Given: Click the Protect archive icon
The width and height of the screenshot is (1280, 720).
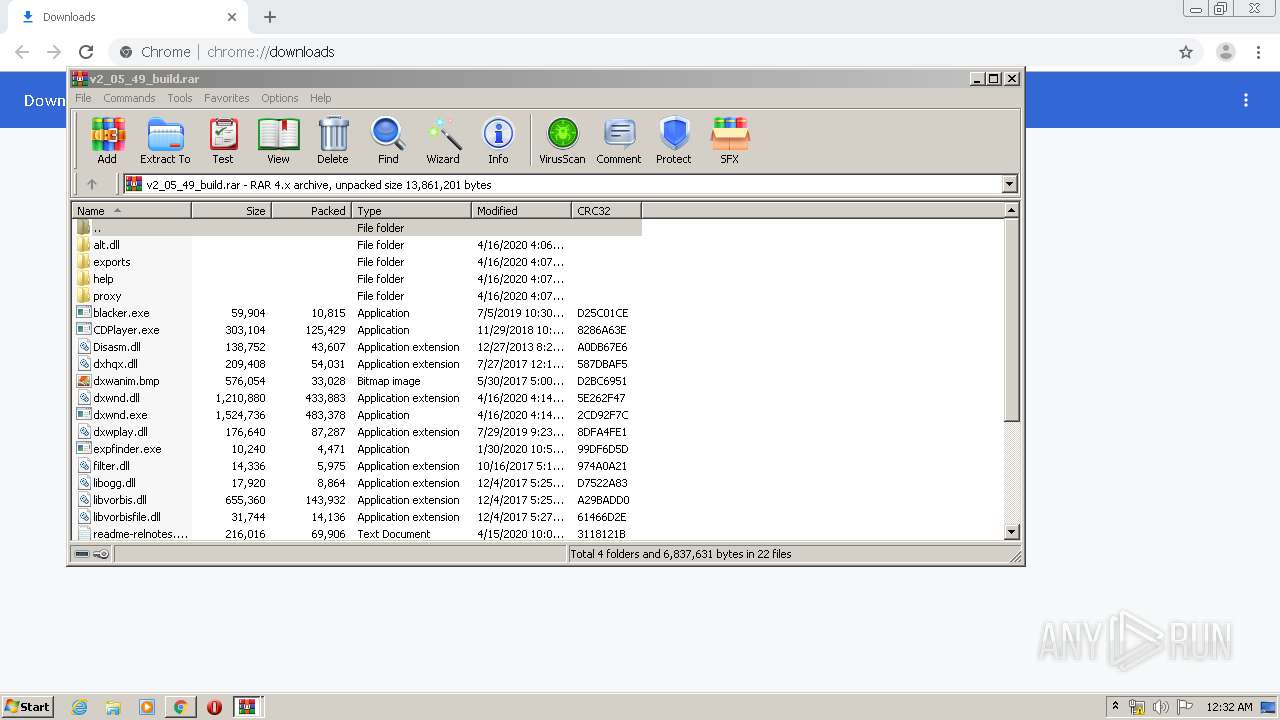Looking at the screenshot, I should pos(674,140).
